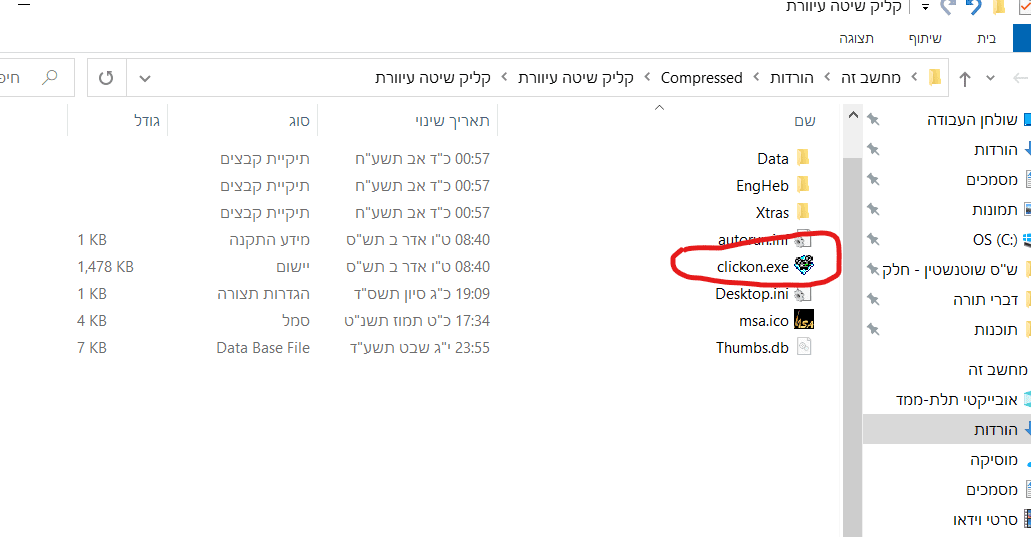This screenshot has width=1031, height=537.
Task: Open שולחן העבודה in the navigation pane
Action: click(972, 120)
